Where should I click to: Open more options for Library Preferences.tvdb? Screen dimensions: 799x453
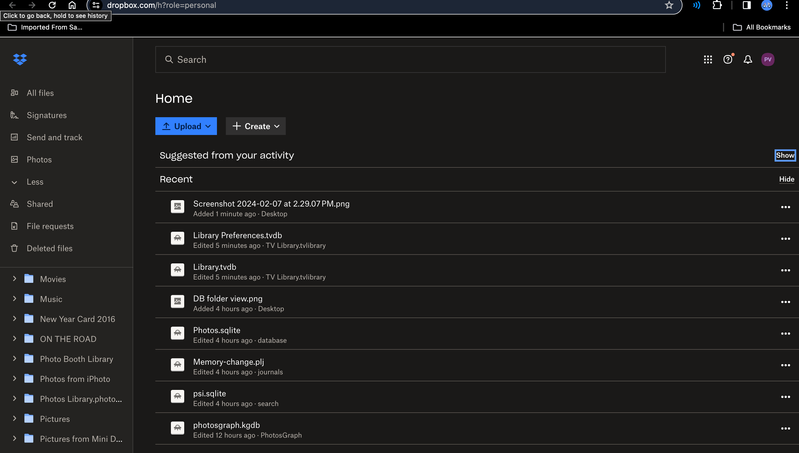[x=785, y=239]
